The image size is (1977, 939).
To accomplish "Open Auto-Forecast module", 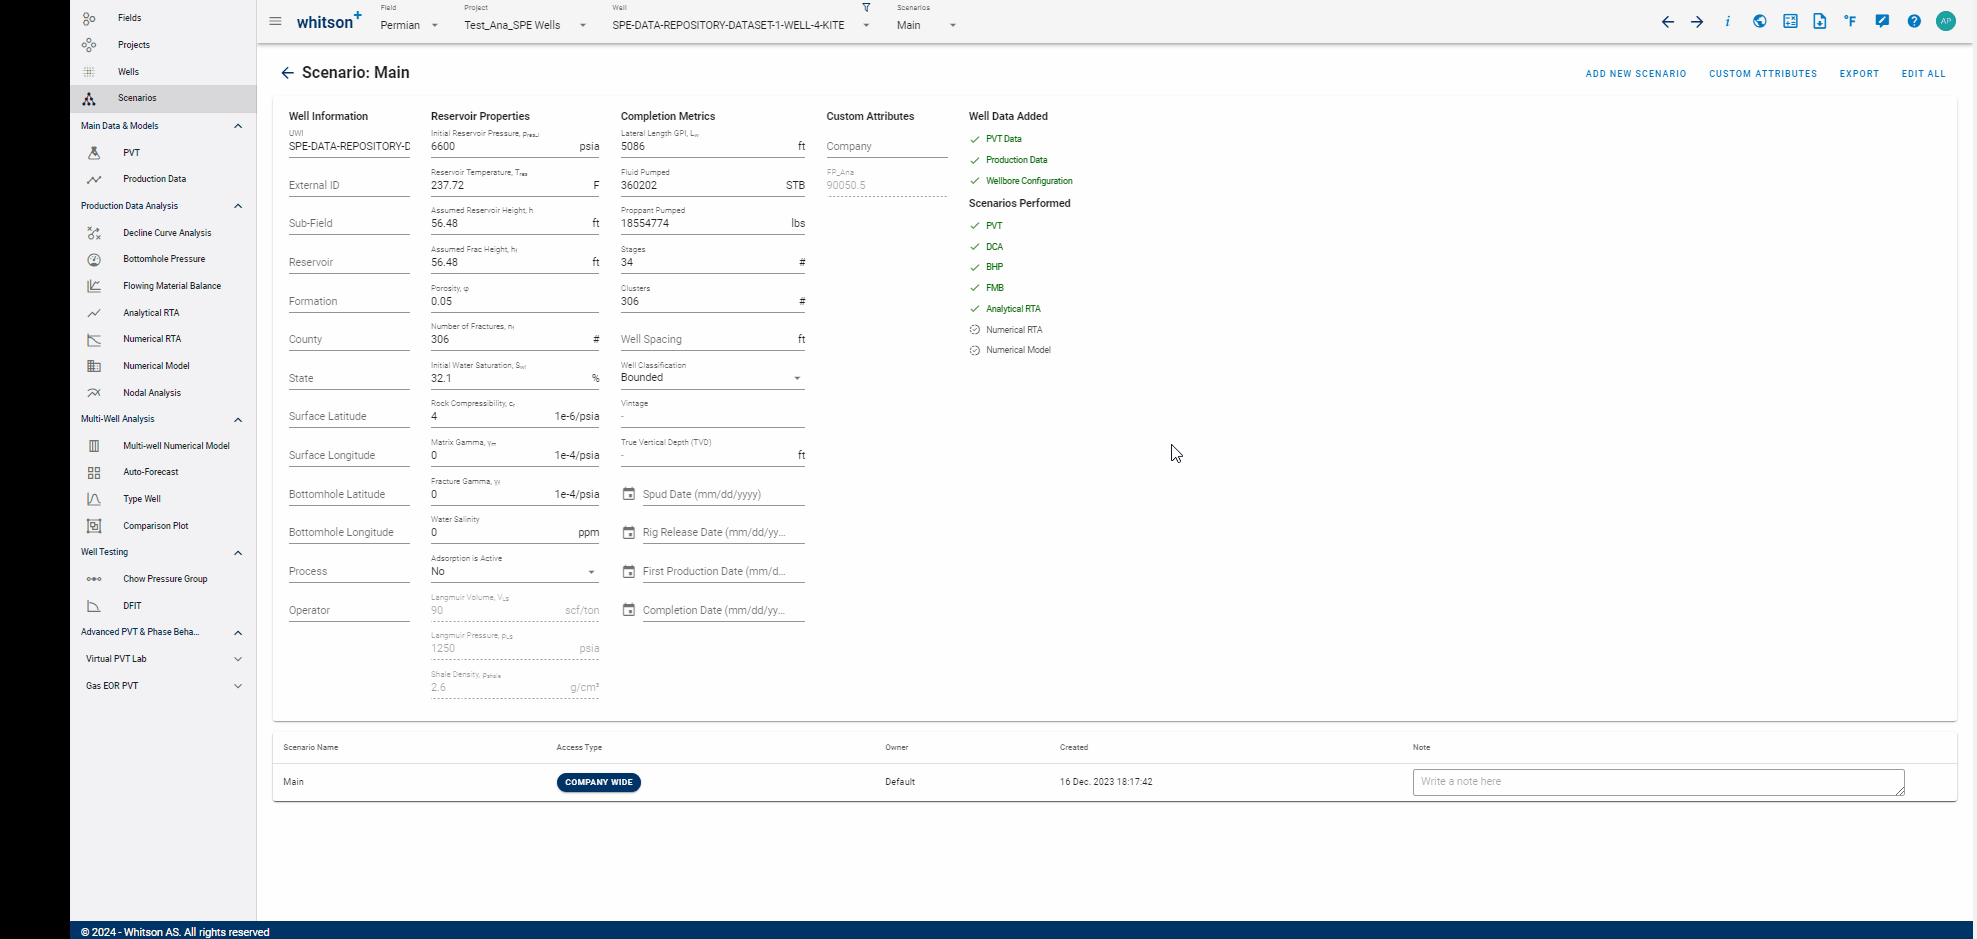I will (163, 472).
